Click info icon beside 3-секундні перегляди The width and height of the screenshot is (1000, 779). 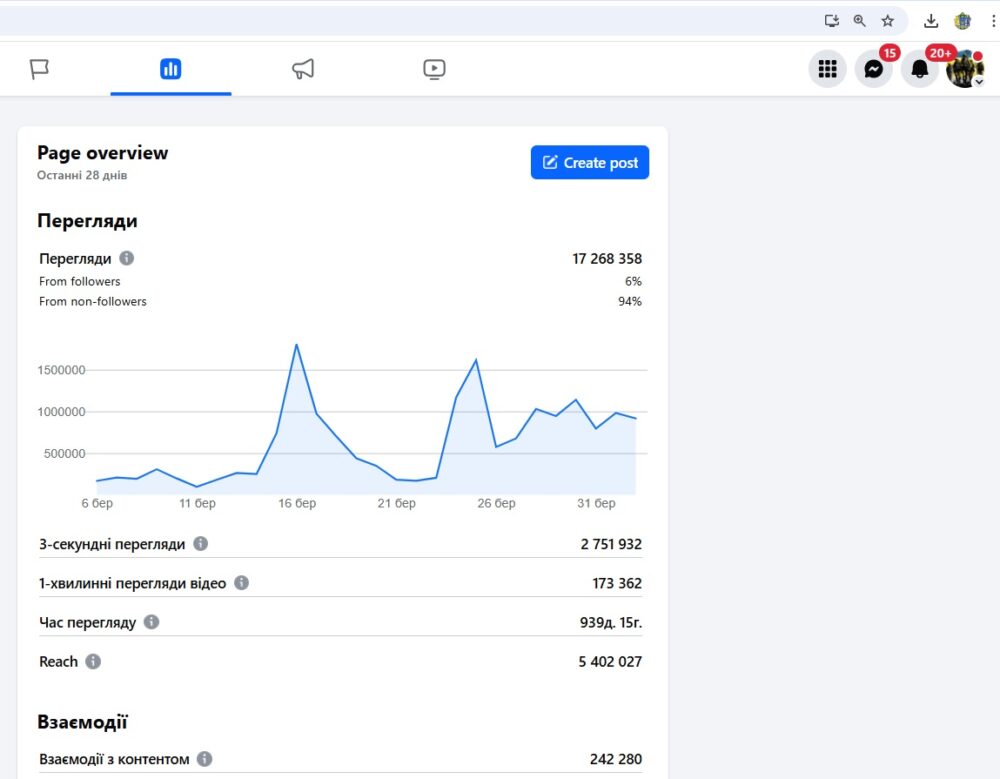pyautogui.click(x=200, y=544)
